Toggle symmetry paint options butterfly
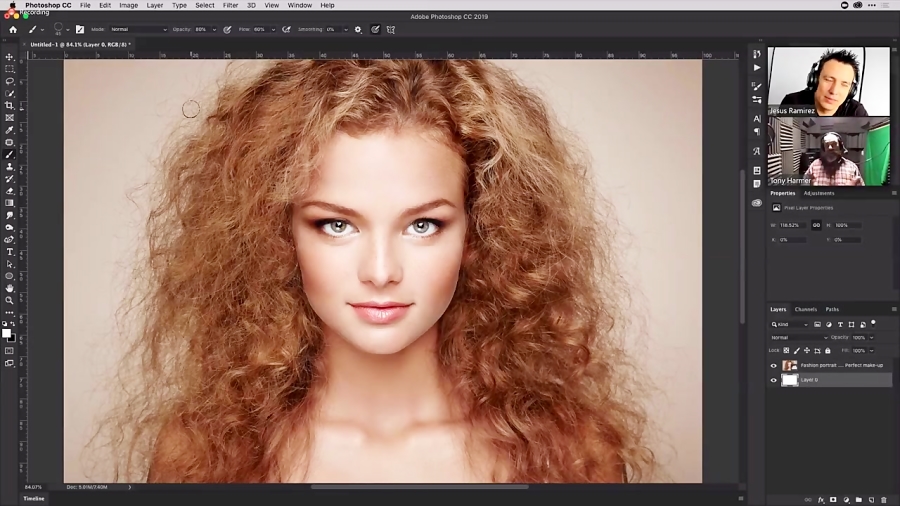Screen dimensions: 900x506 [391, 29]
